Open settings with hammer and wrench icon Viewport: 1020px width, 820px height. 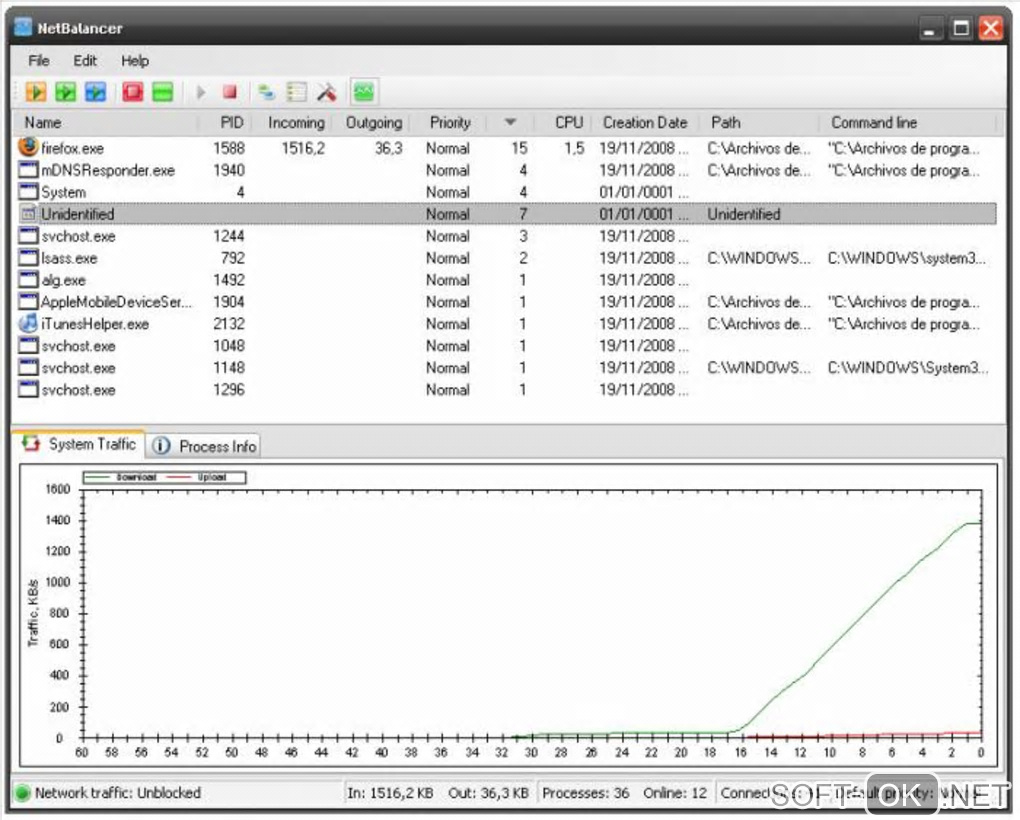327,92
